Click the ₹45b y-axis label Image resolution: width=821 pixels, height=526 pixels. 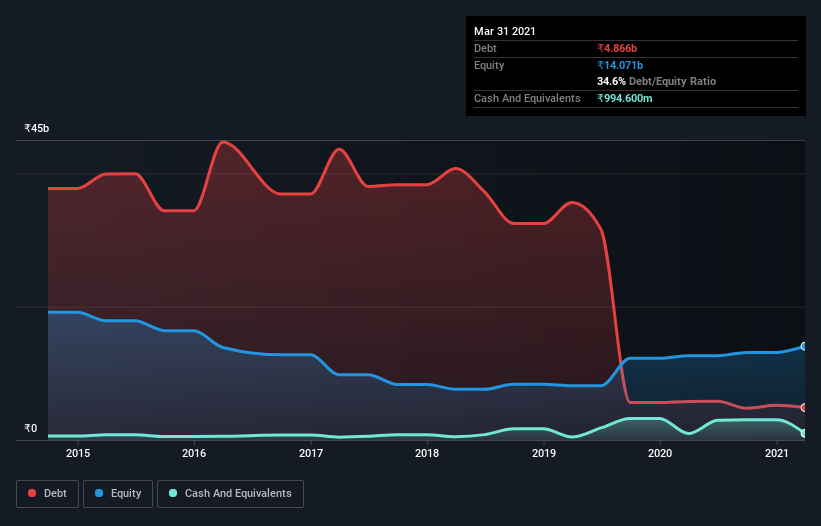37,128
